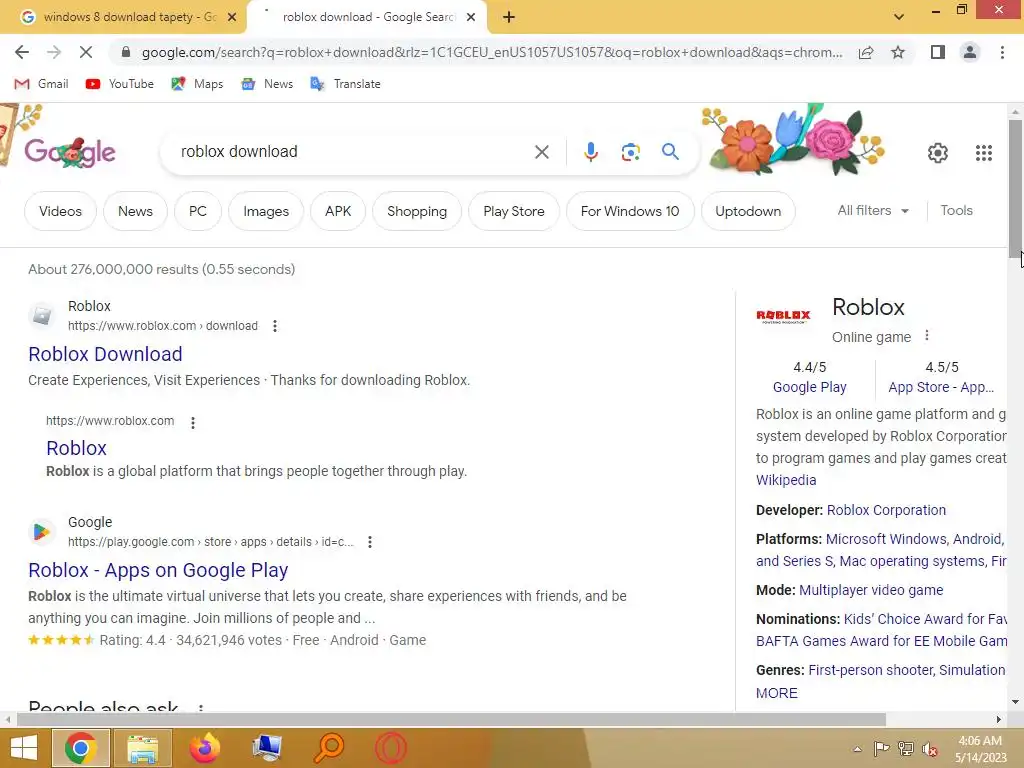Open more options beside Online game
Screen dimensions: 1024x768
click(927, 336)
